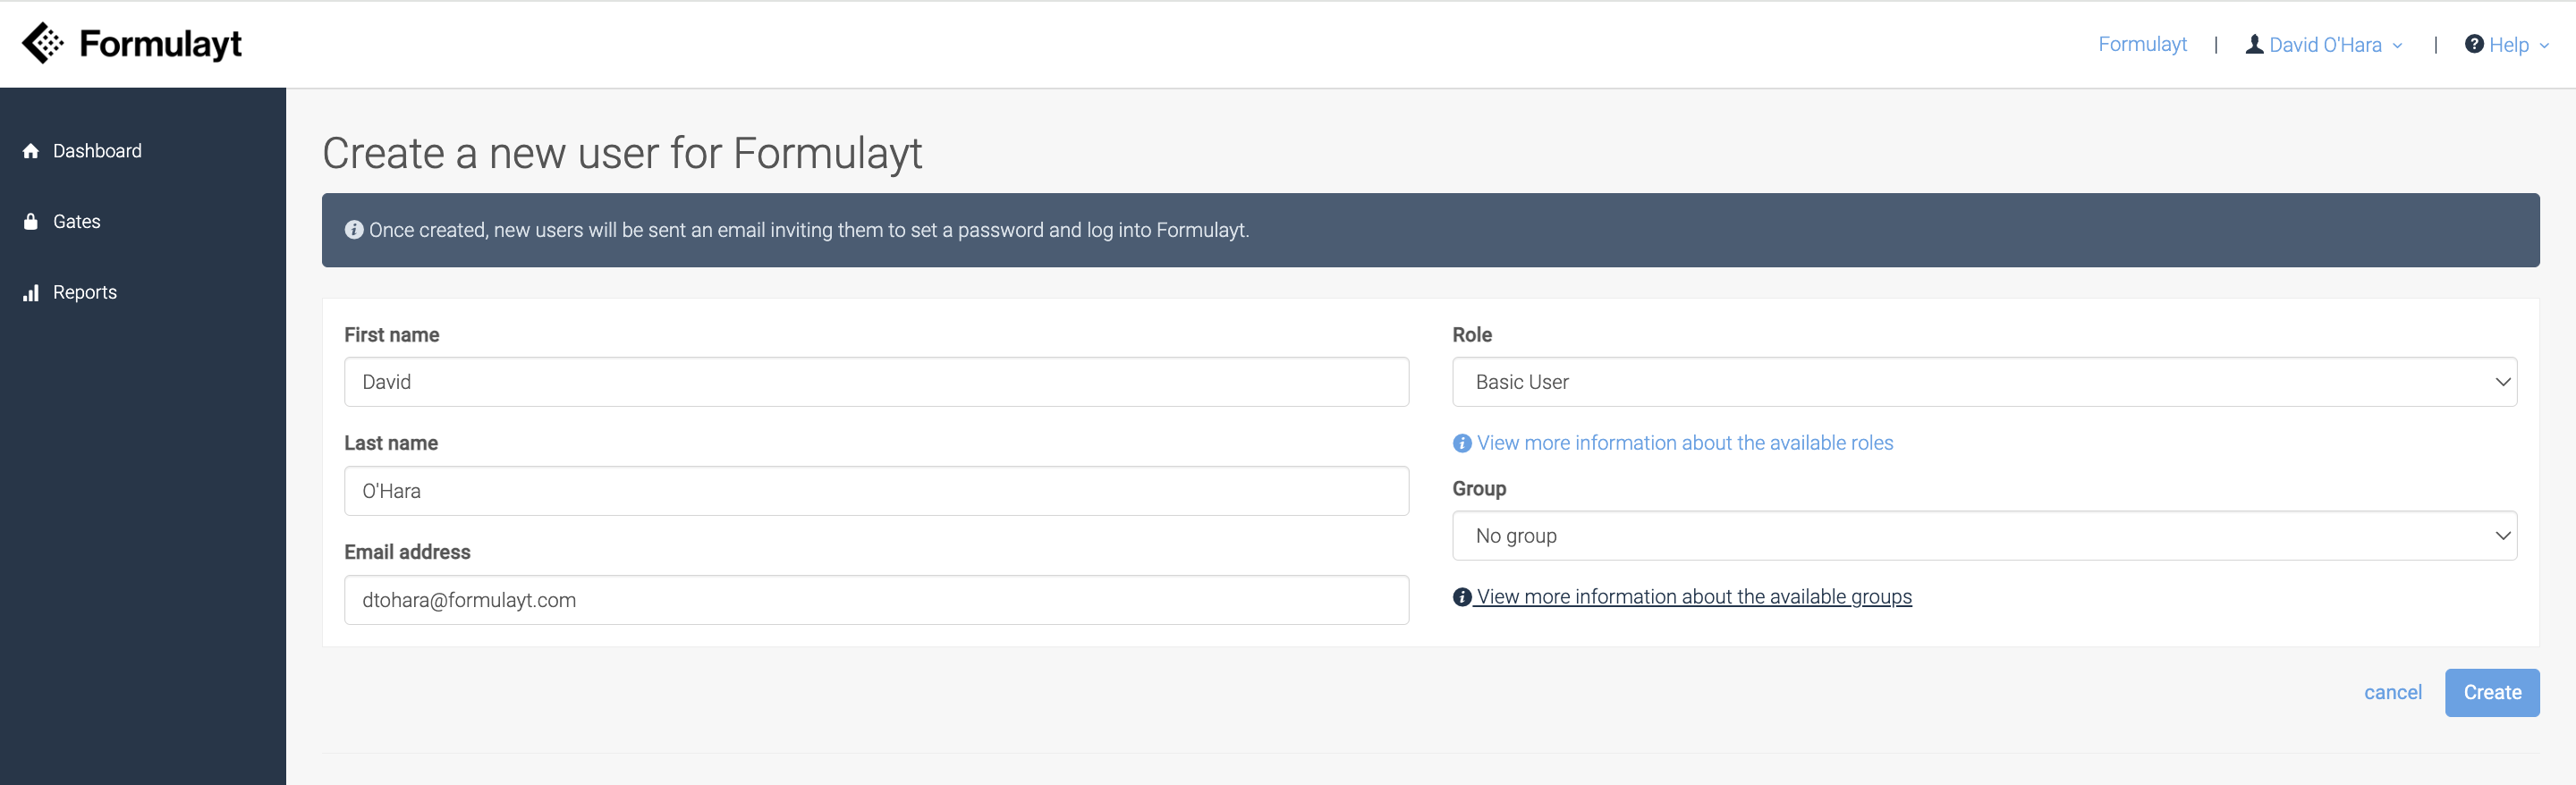Viewport: 2576px width, 785px height.
Task: Click the 'Email address' field label
Action: 407,552
